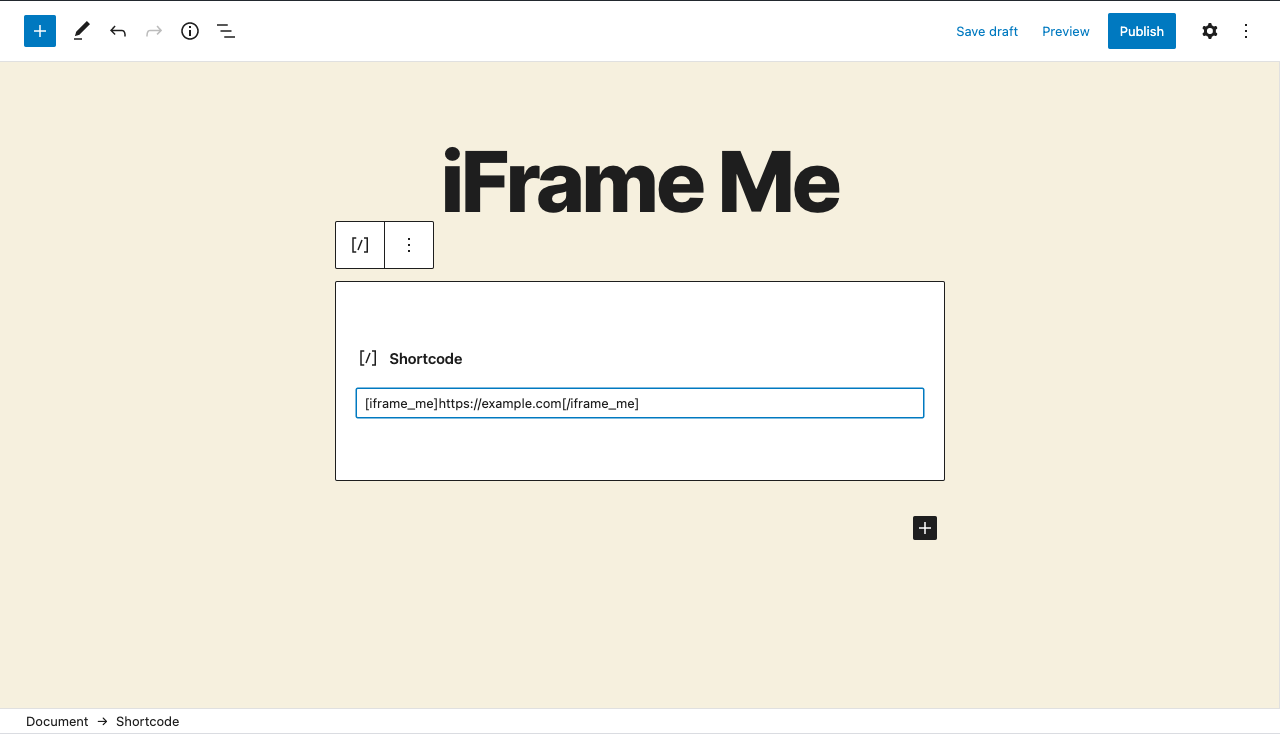Open the top toolbar Options three-dot menu
This screenshot has width=1280, height=736.
tap(1246, 31)
